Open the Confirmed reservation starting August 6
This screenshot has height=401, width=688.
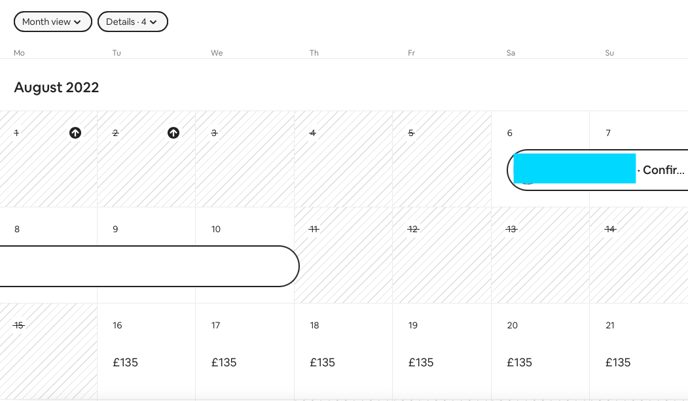tap(598, 170)
